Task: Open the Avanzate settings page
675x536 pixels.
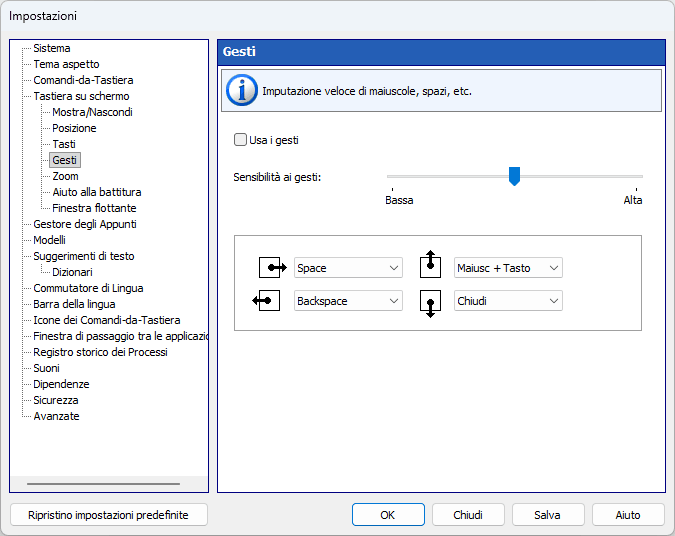Action: pos(56,416)
